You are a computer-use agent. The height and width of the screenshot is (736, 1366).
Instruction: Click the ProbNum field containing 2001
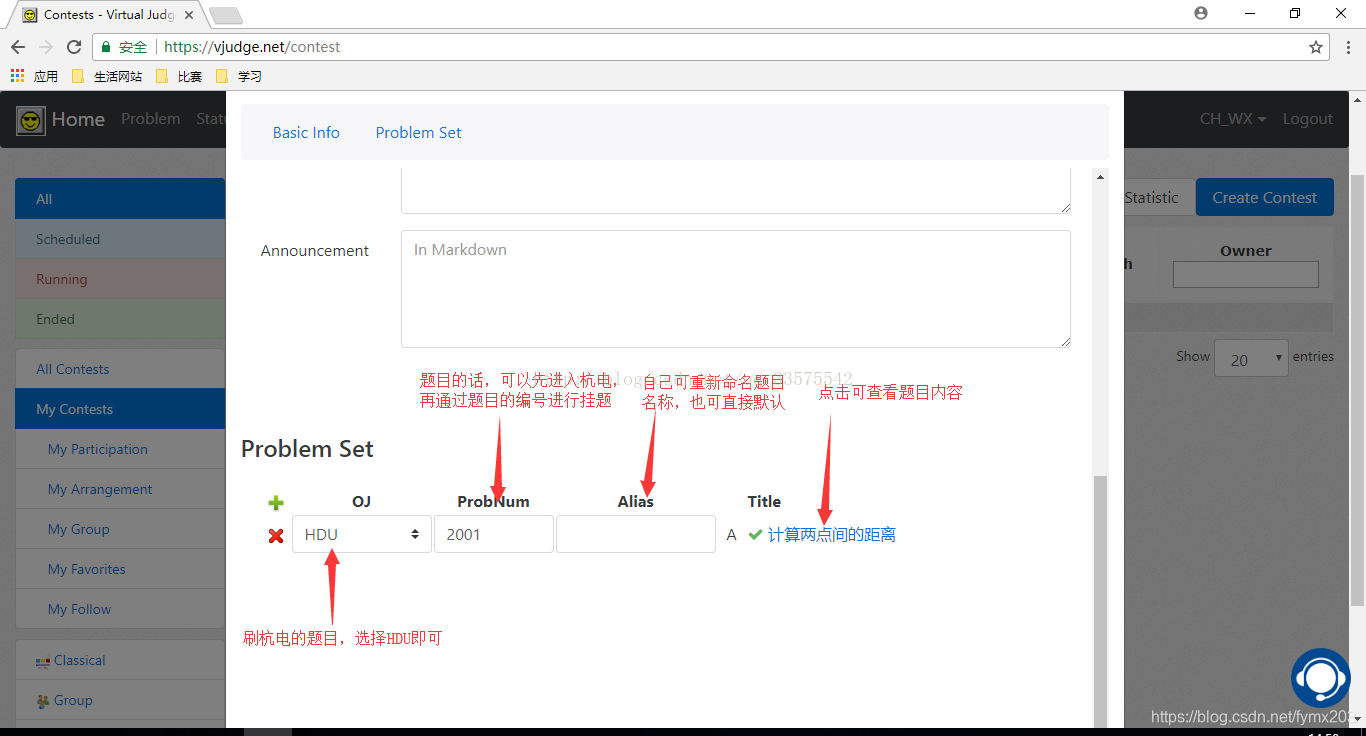click(494, 534)
